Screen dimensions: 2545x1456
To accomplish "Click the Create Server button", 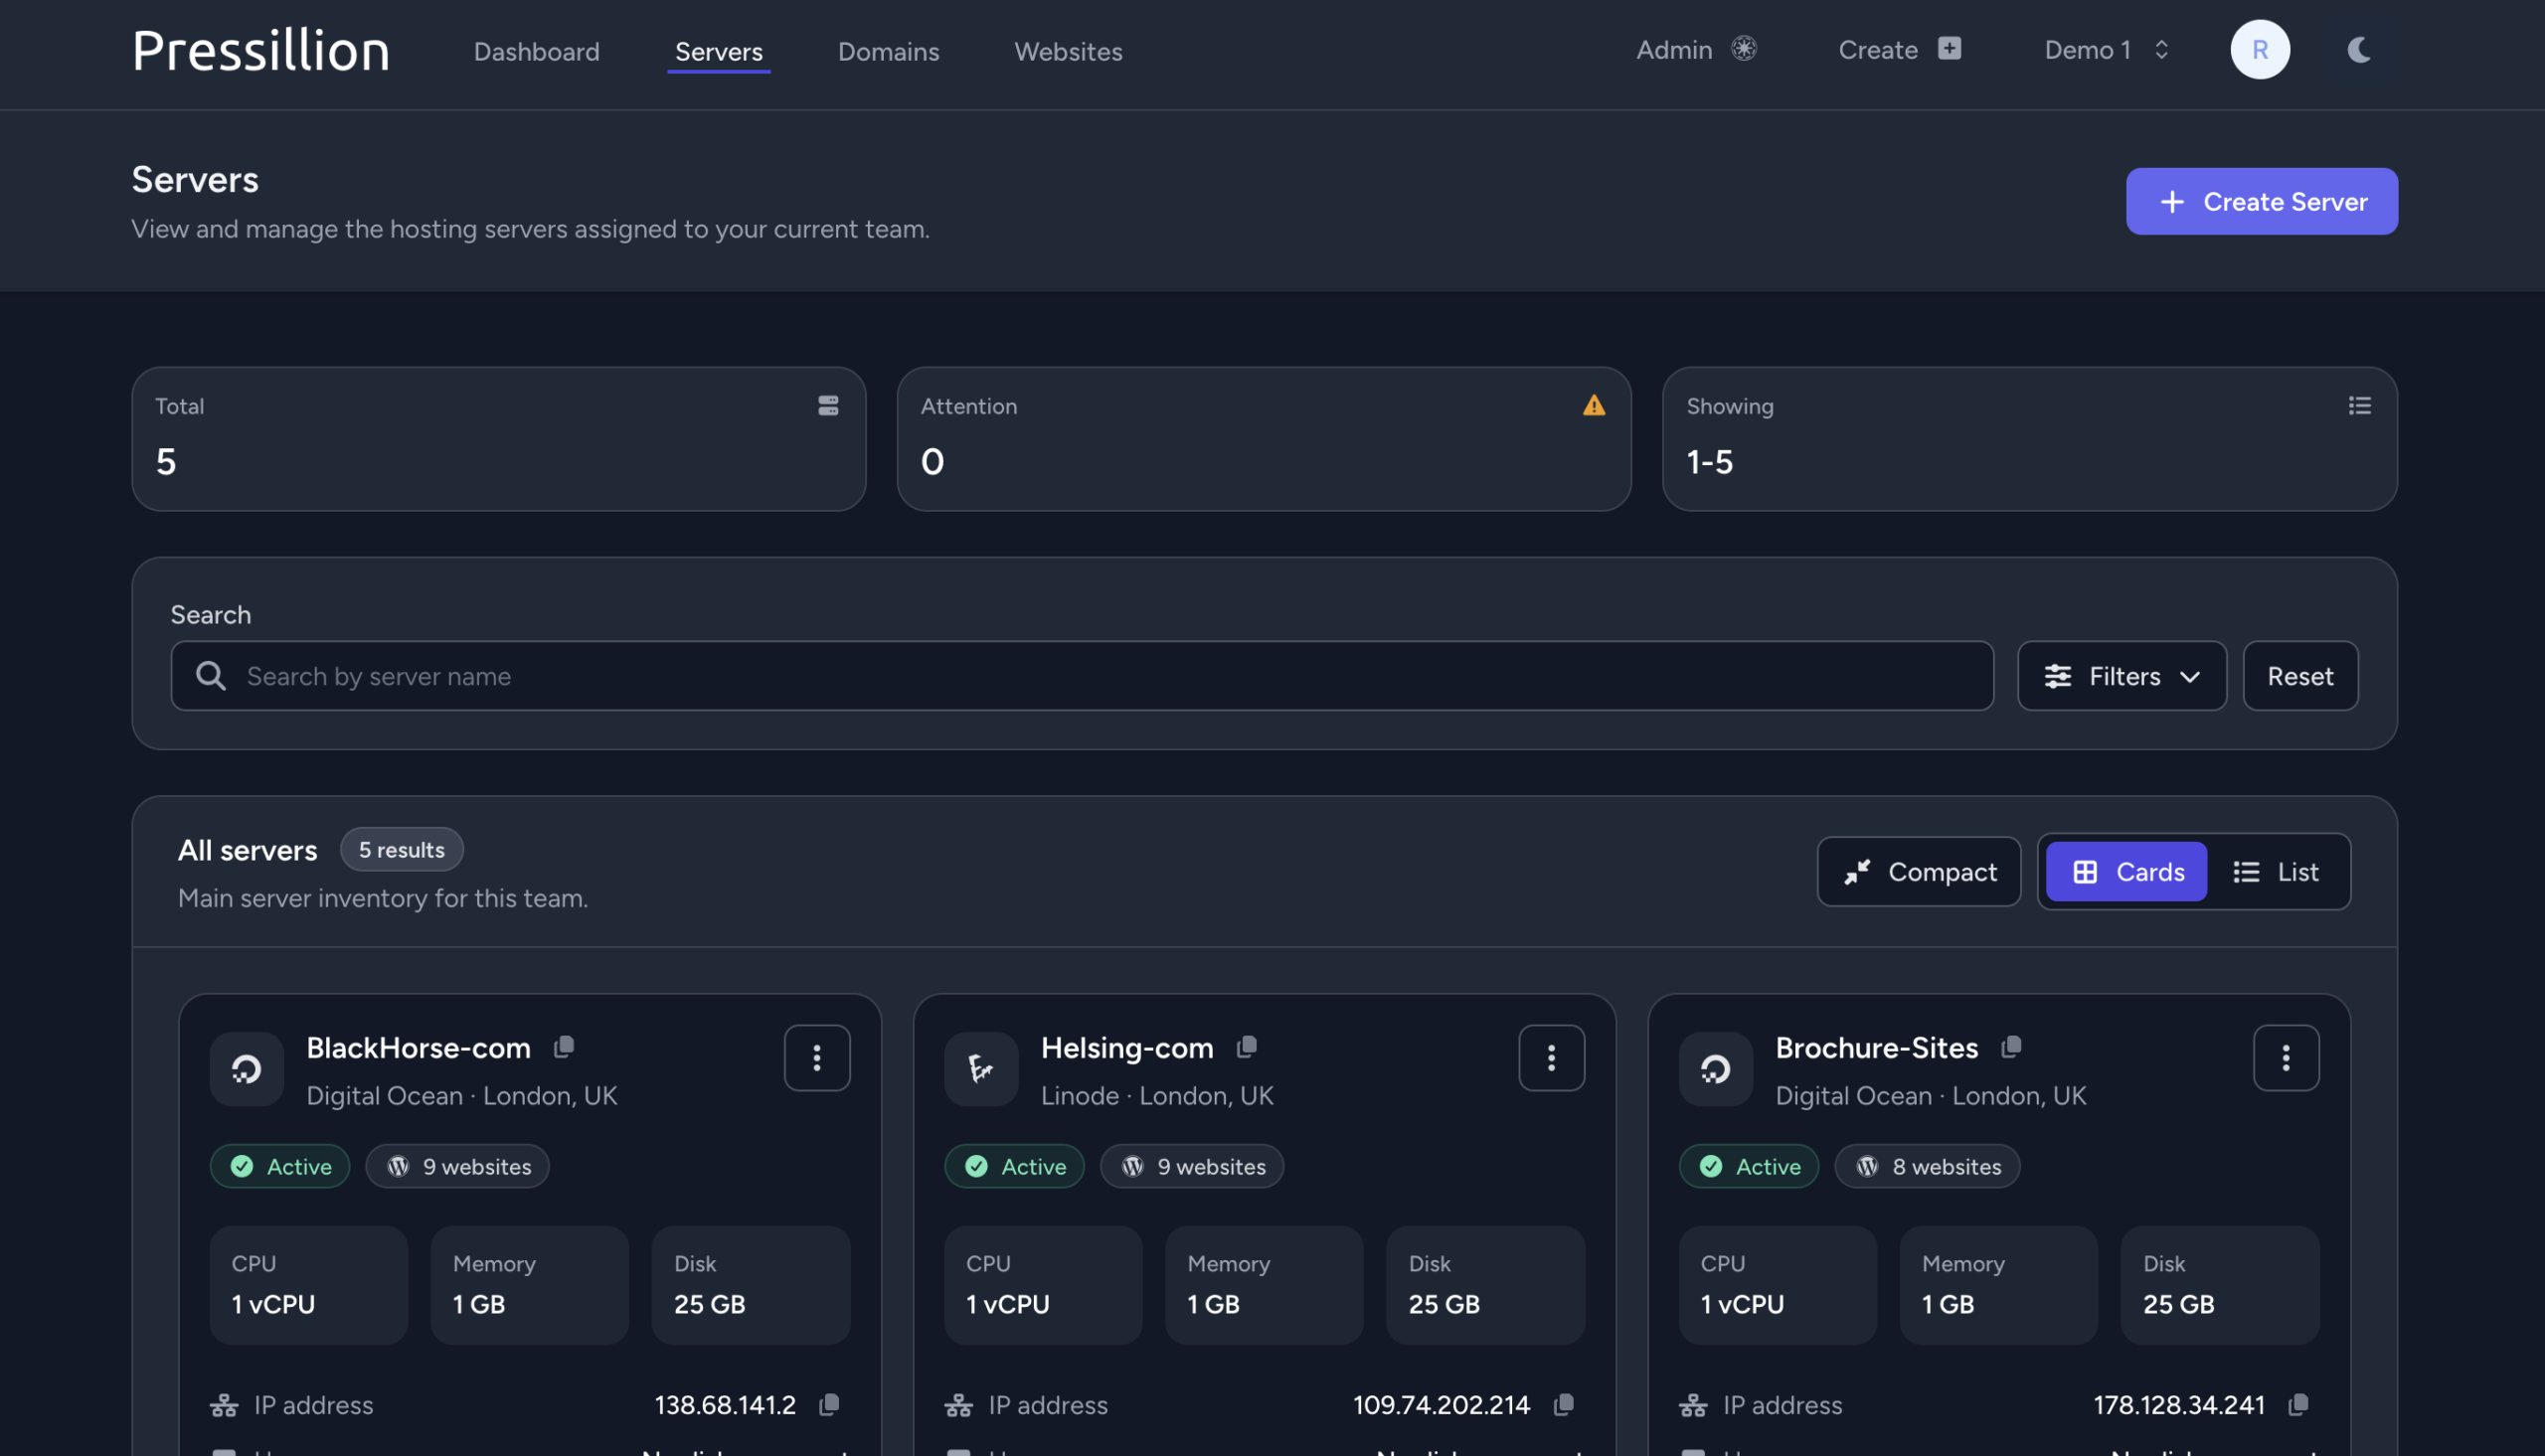I will (2261, 201).
